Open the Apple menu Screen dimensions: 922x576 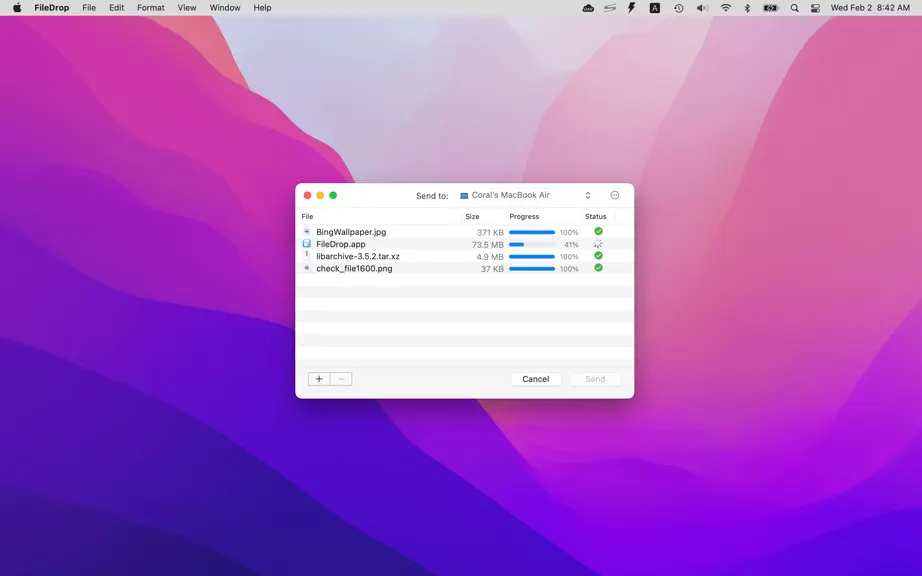coord(17,8)
